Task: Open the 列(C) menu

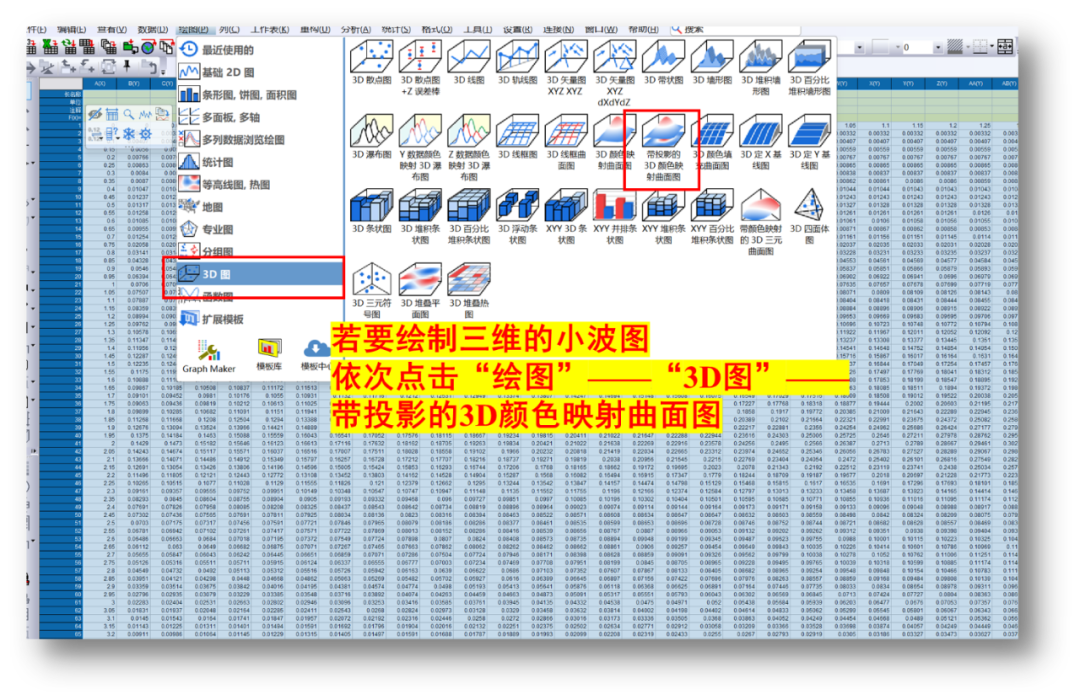Action: coord(229,30)
